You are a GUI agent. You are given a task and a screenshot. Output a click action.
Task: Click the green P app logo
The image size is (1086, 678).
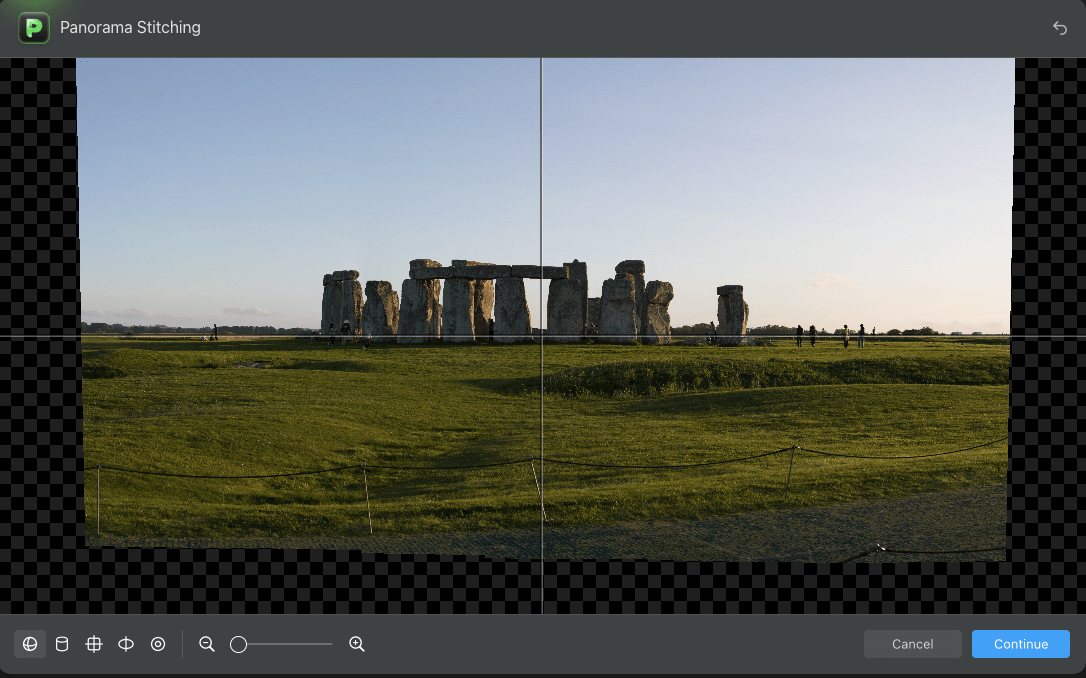(x=33, y=27)
